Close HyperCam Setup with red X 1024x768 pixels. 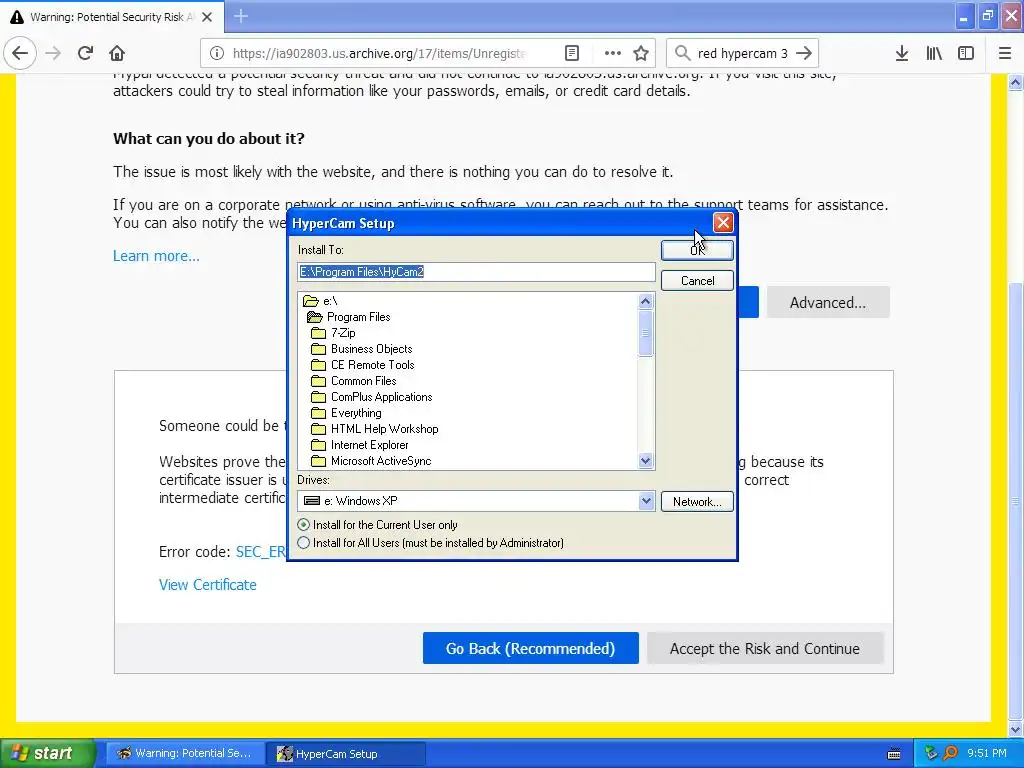tap(723, 223)
